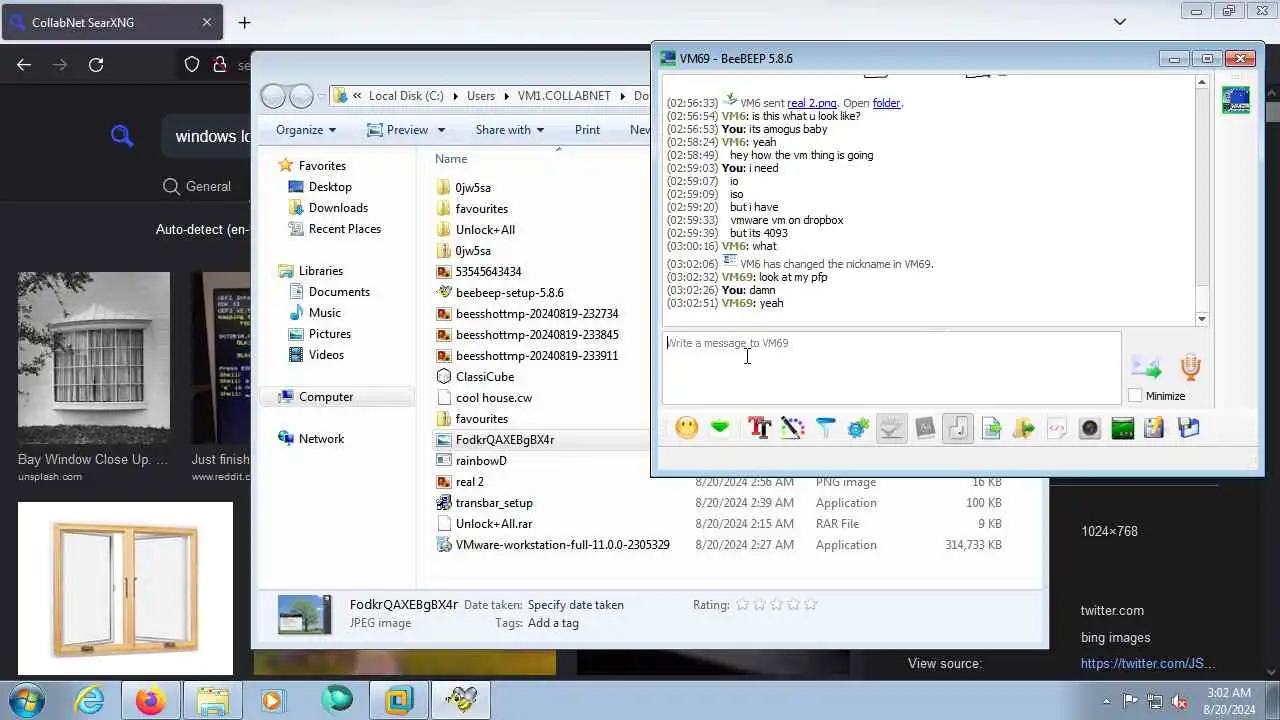Open the real 2.png link in chat
This screenshot has width=1280, height=720.
tap(811, 103)
